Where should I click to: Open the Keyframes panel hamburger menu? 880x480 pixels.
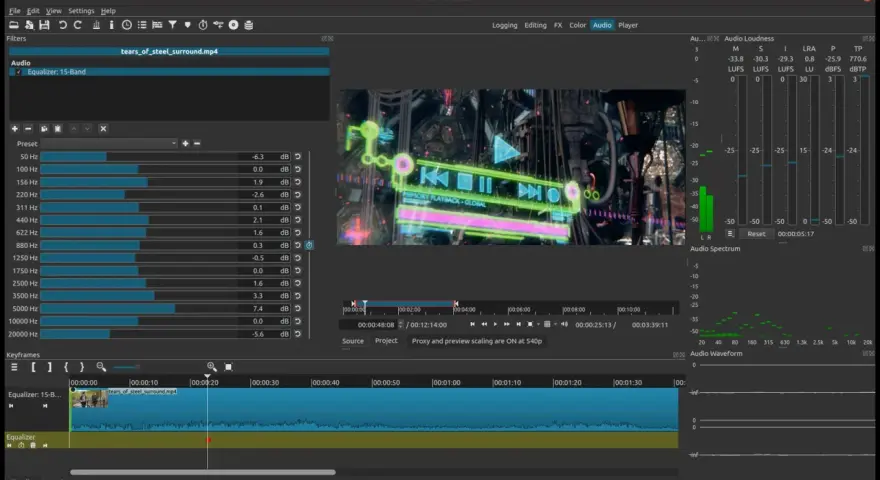pyautogui.click(x=14, y=367)
